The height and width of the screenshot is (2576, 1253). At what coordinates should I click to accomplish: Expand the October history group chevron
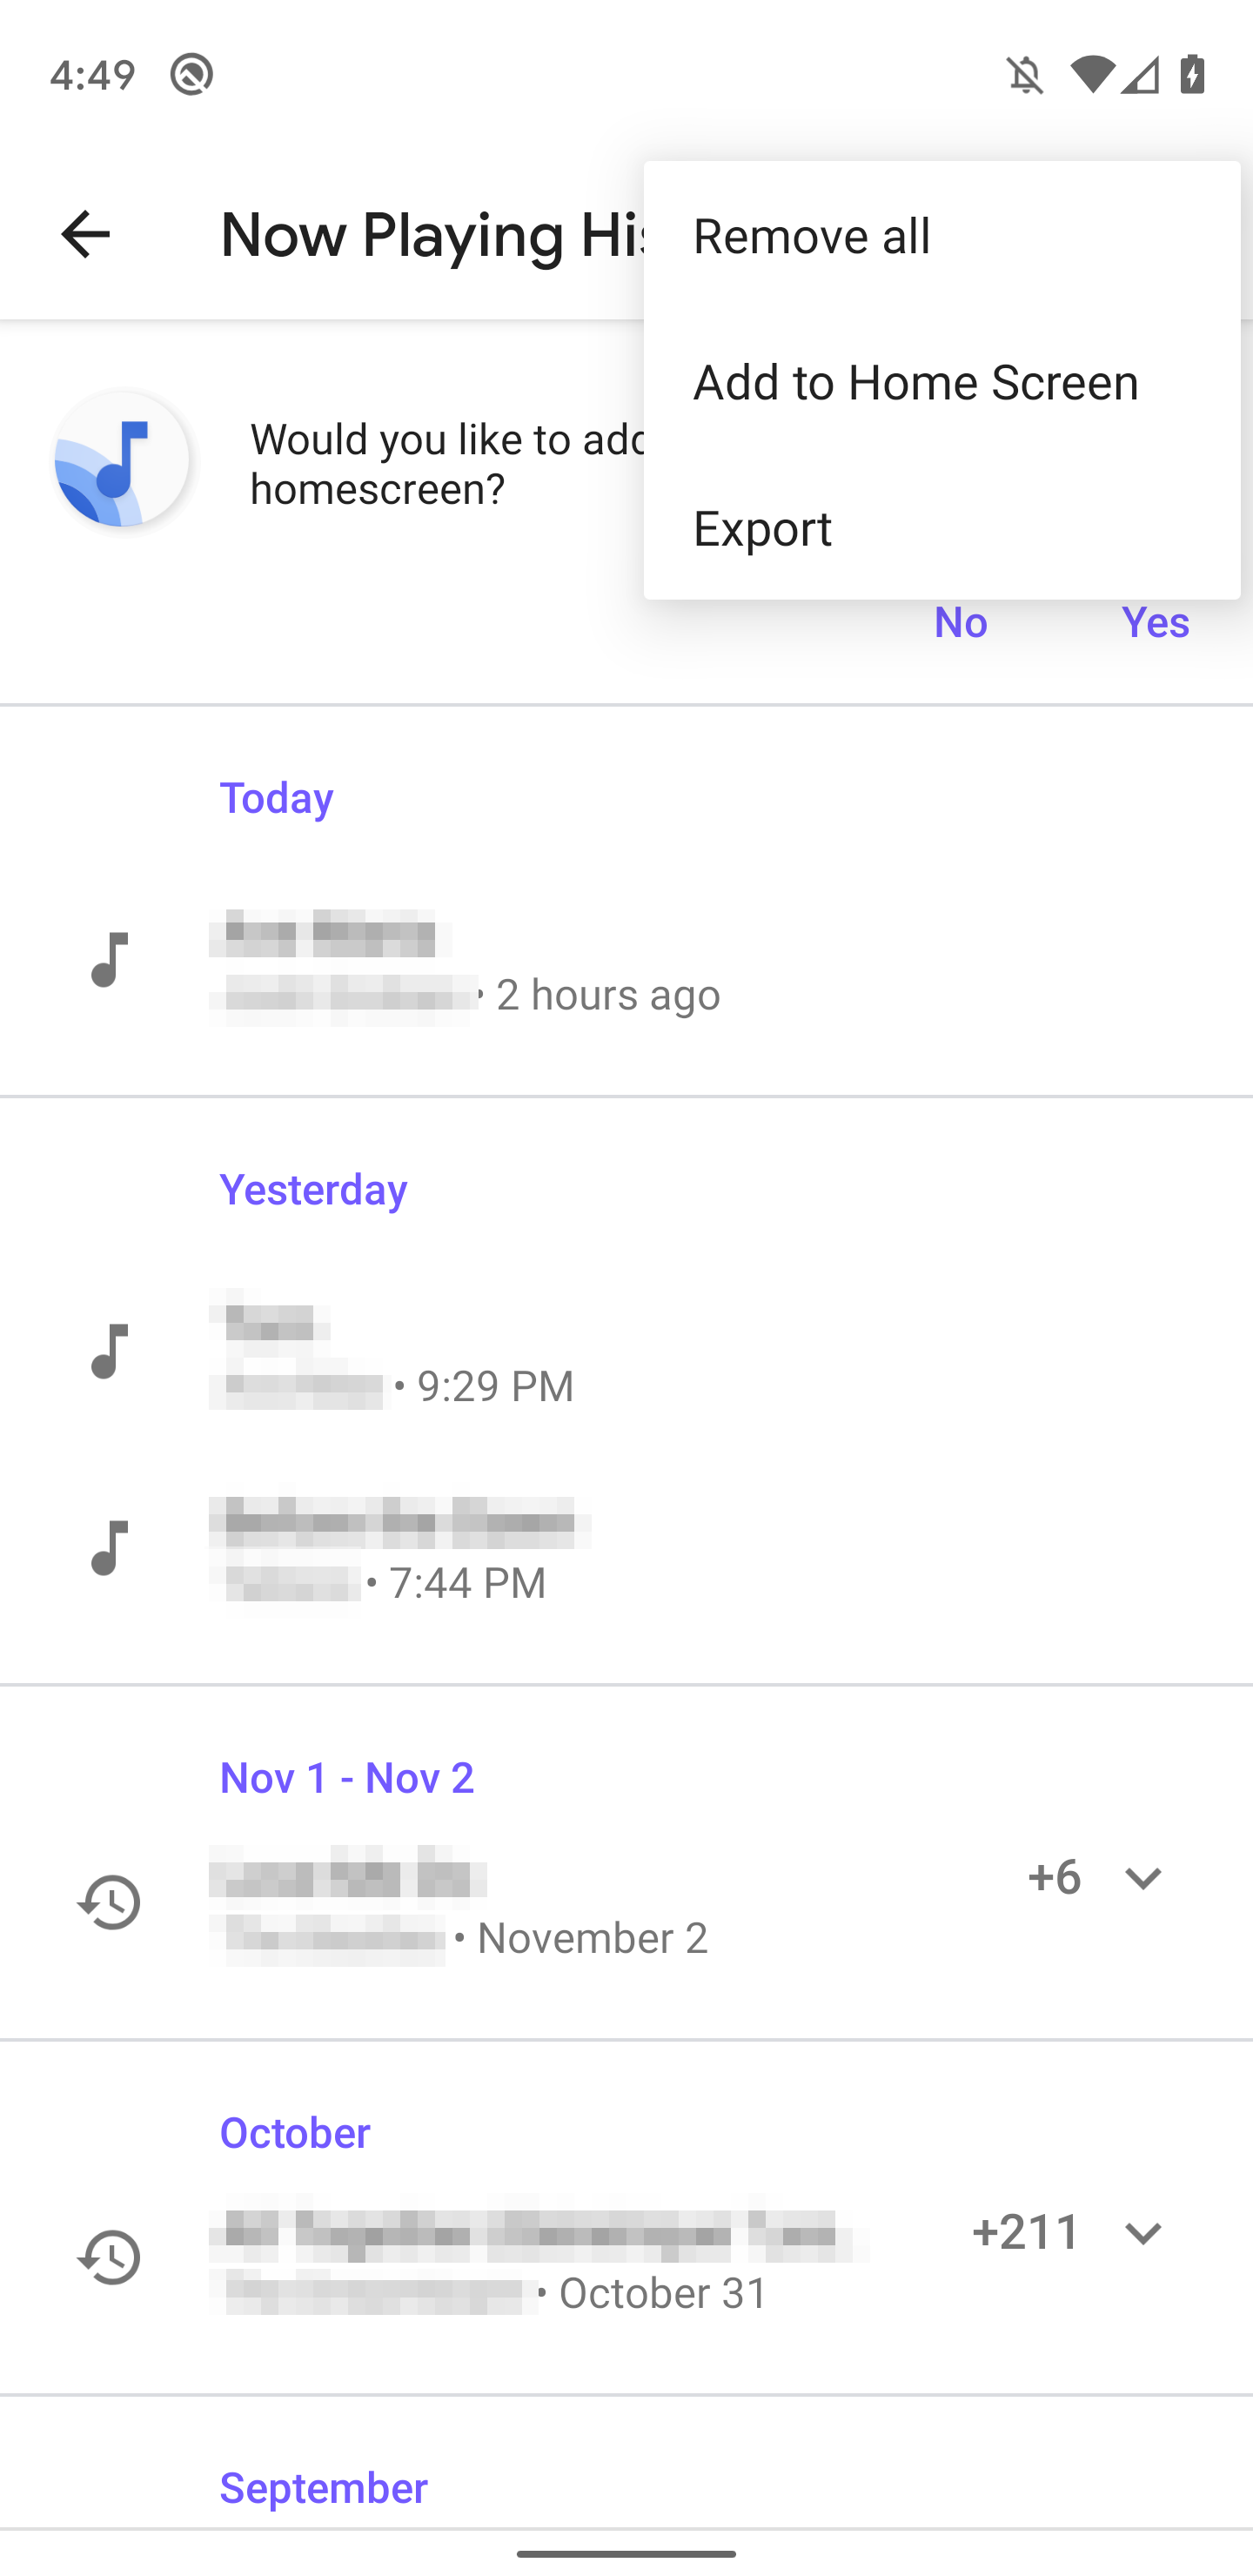(x=1142, y=2233)
